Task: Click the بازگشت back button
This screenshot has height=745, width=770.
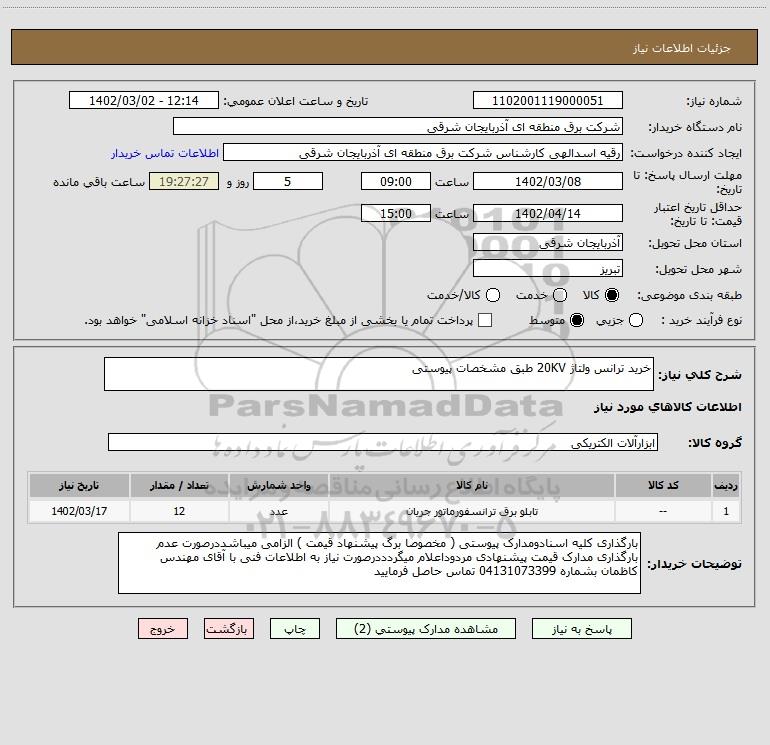Action: [x=229, y=629]
